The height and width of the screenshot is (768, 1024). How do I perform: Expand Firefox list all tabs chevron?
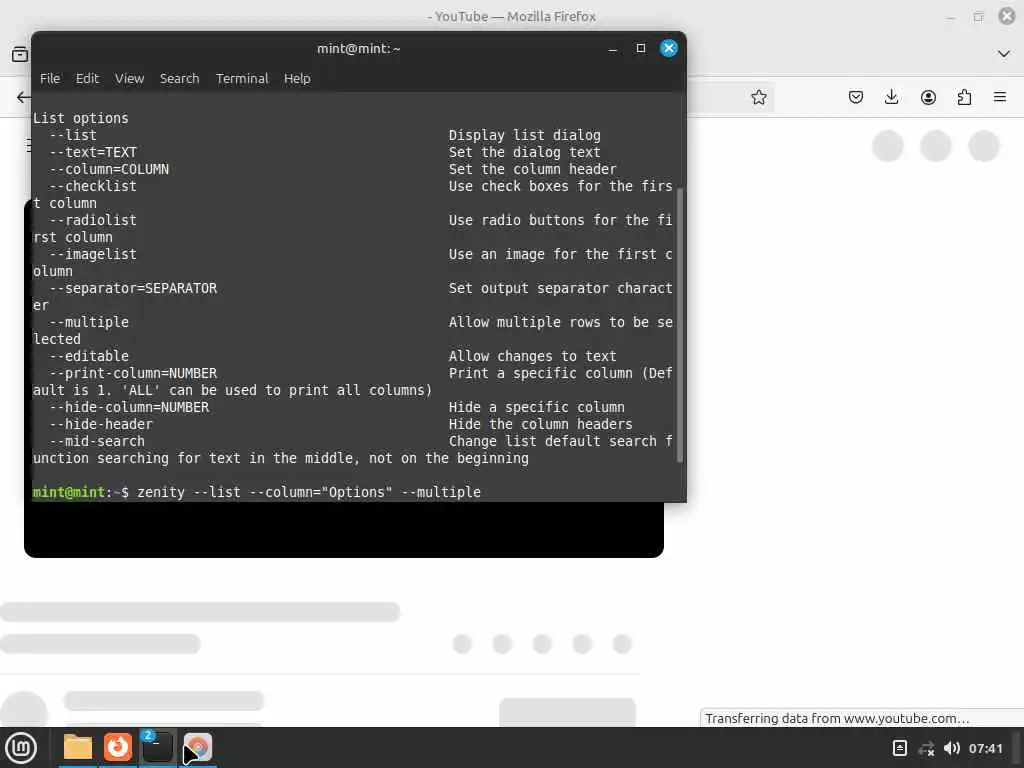[1004, 54]
